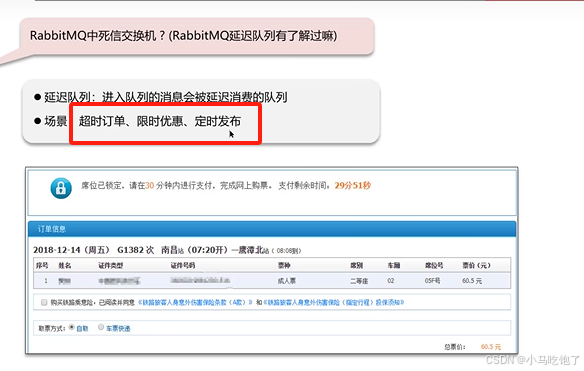Click the orange 60.5 元 total price

(x=491, y=347)
